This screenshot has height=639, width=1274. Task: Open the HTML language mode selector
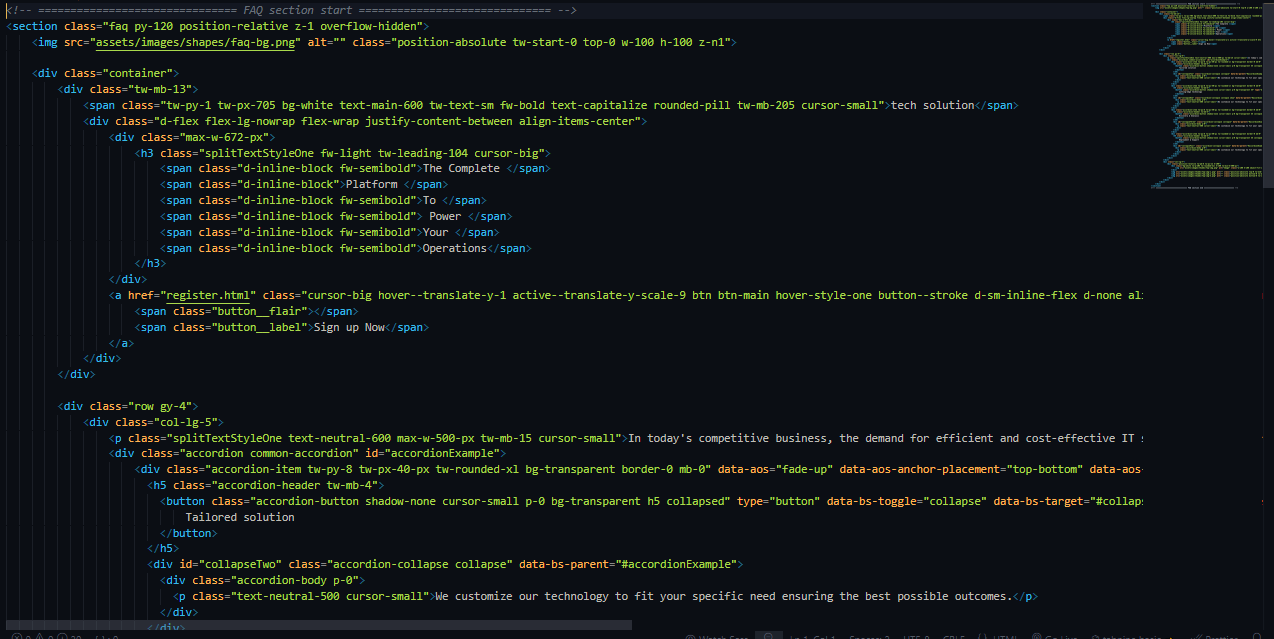pyautogui.click(x=1003, y=636)
